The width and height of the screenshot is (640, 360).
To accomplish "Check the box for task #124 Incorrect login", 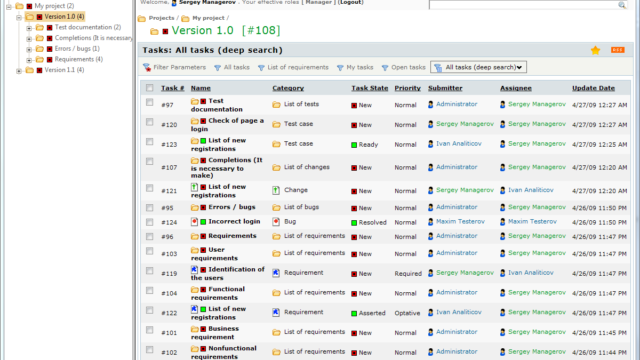I will [x=150, y=222].
